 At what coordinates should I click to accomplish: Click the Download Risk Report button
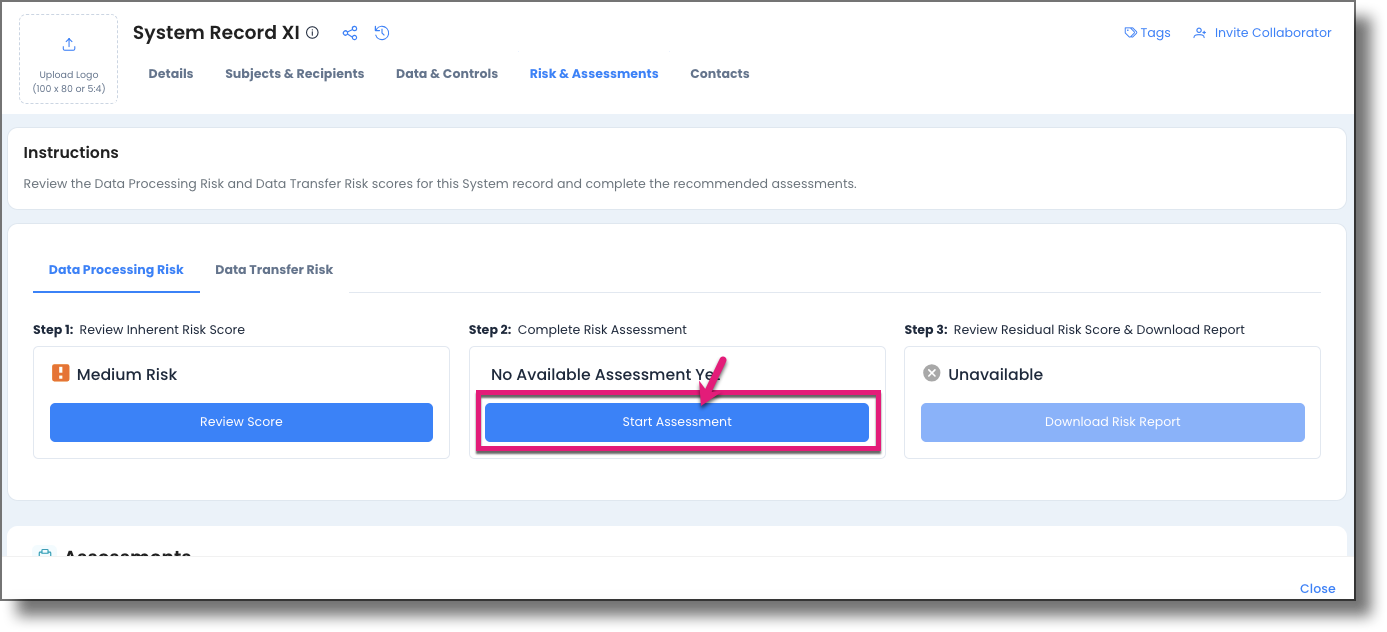(x=1113, y=422)
